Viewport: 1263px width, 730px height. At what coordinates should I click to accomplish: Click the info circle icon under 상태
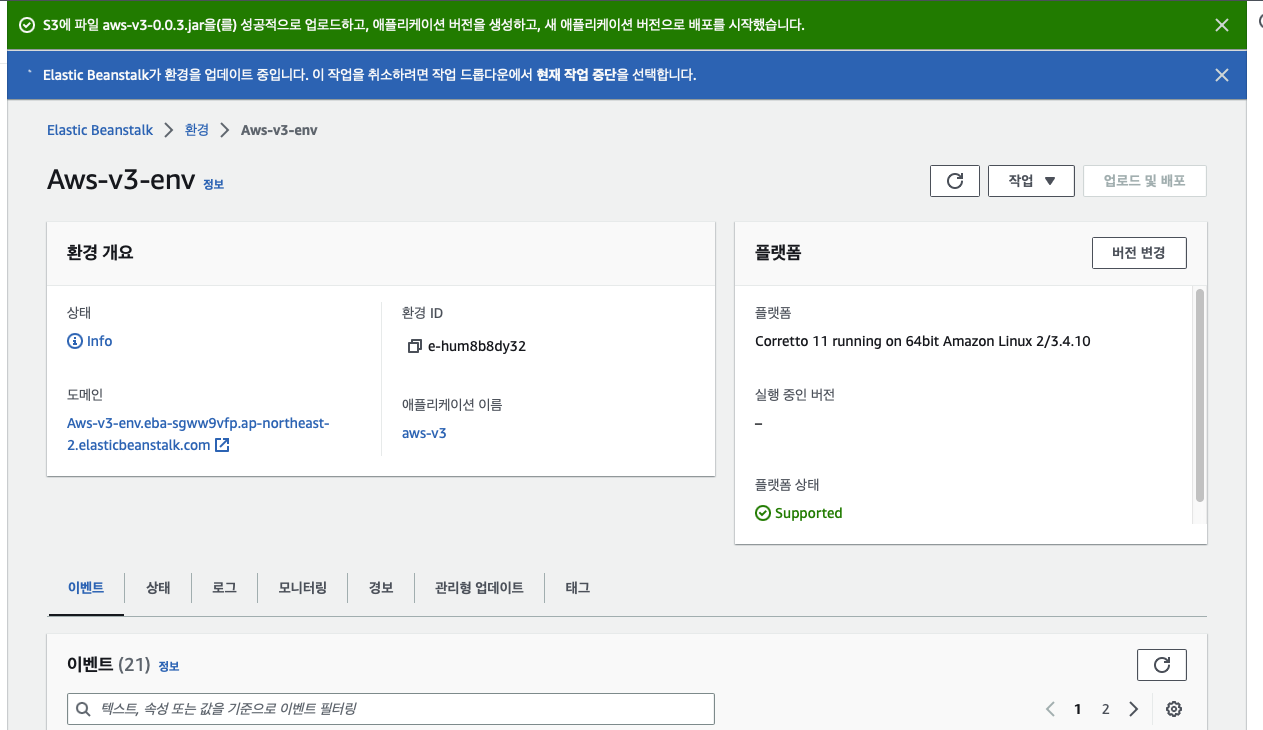pyautogui.click(x=75, y=341)
